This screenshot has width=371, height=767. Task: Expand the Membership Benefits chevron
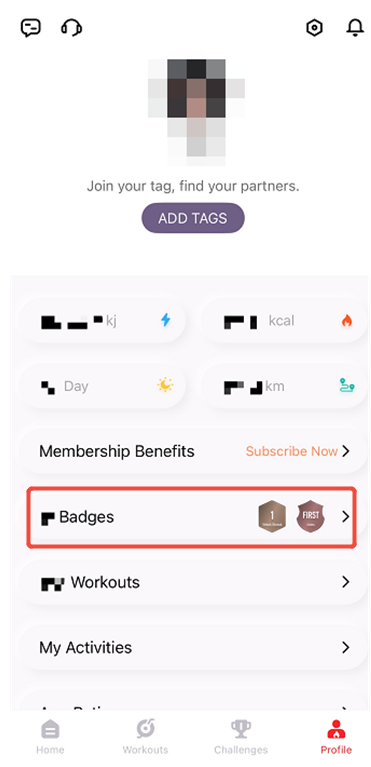(x=346, y=451)
